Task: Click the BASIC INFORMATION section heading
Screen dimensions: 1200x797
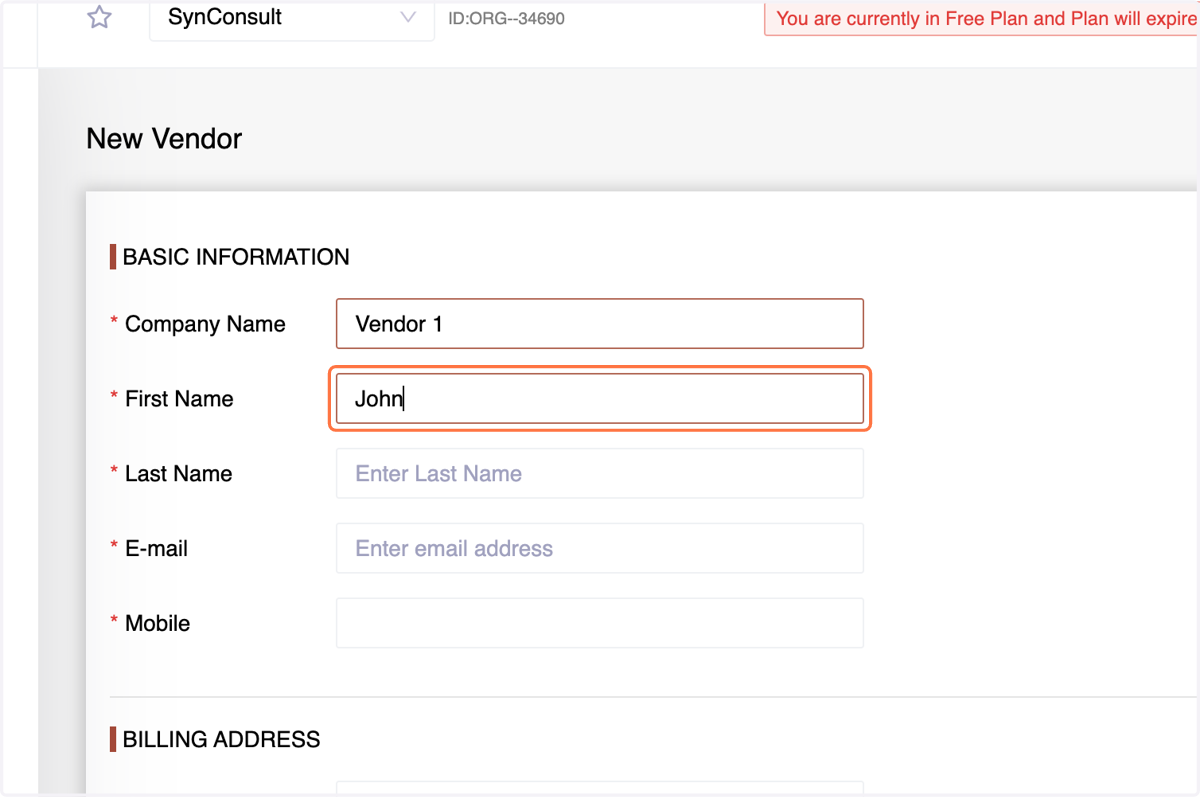Action: [236, 257]
